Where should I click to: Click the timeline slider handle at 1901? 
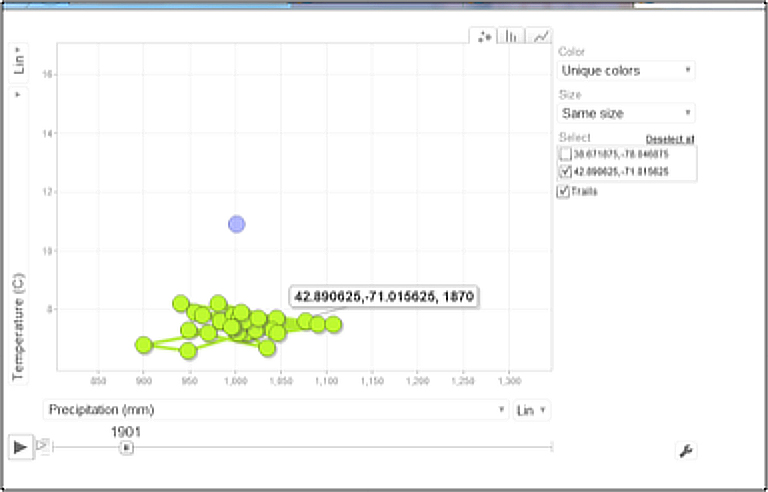pos(126,447)
